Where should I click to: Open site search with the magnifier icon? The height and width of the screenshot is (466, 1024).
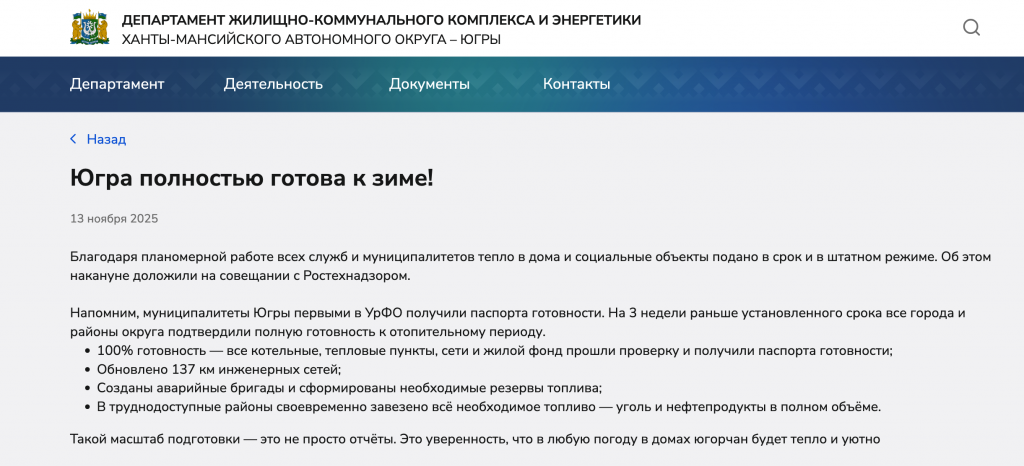click(x=971, y=28)
